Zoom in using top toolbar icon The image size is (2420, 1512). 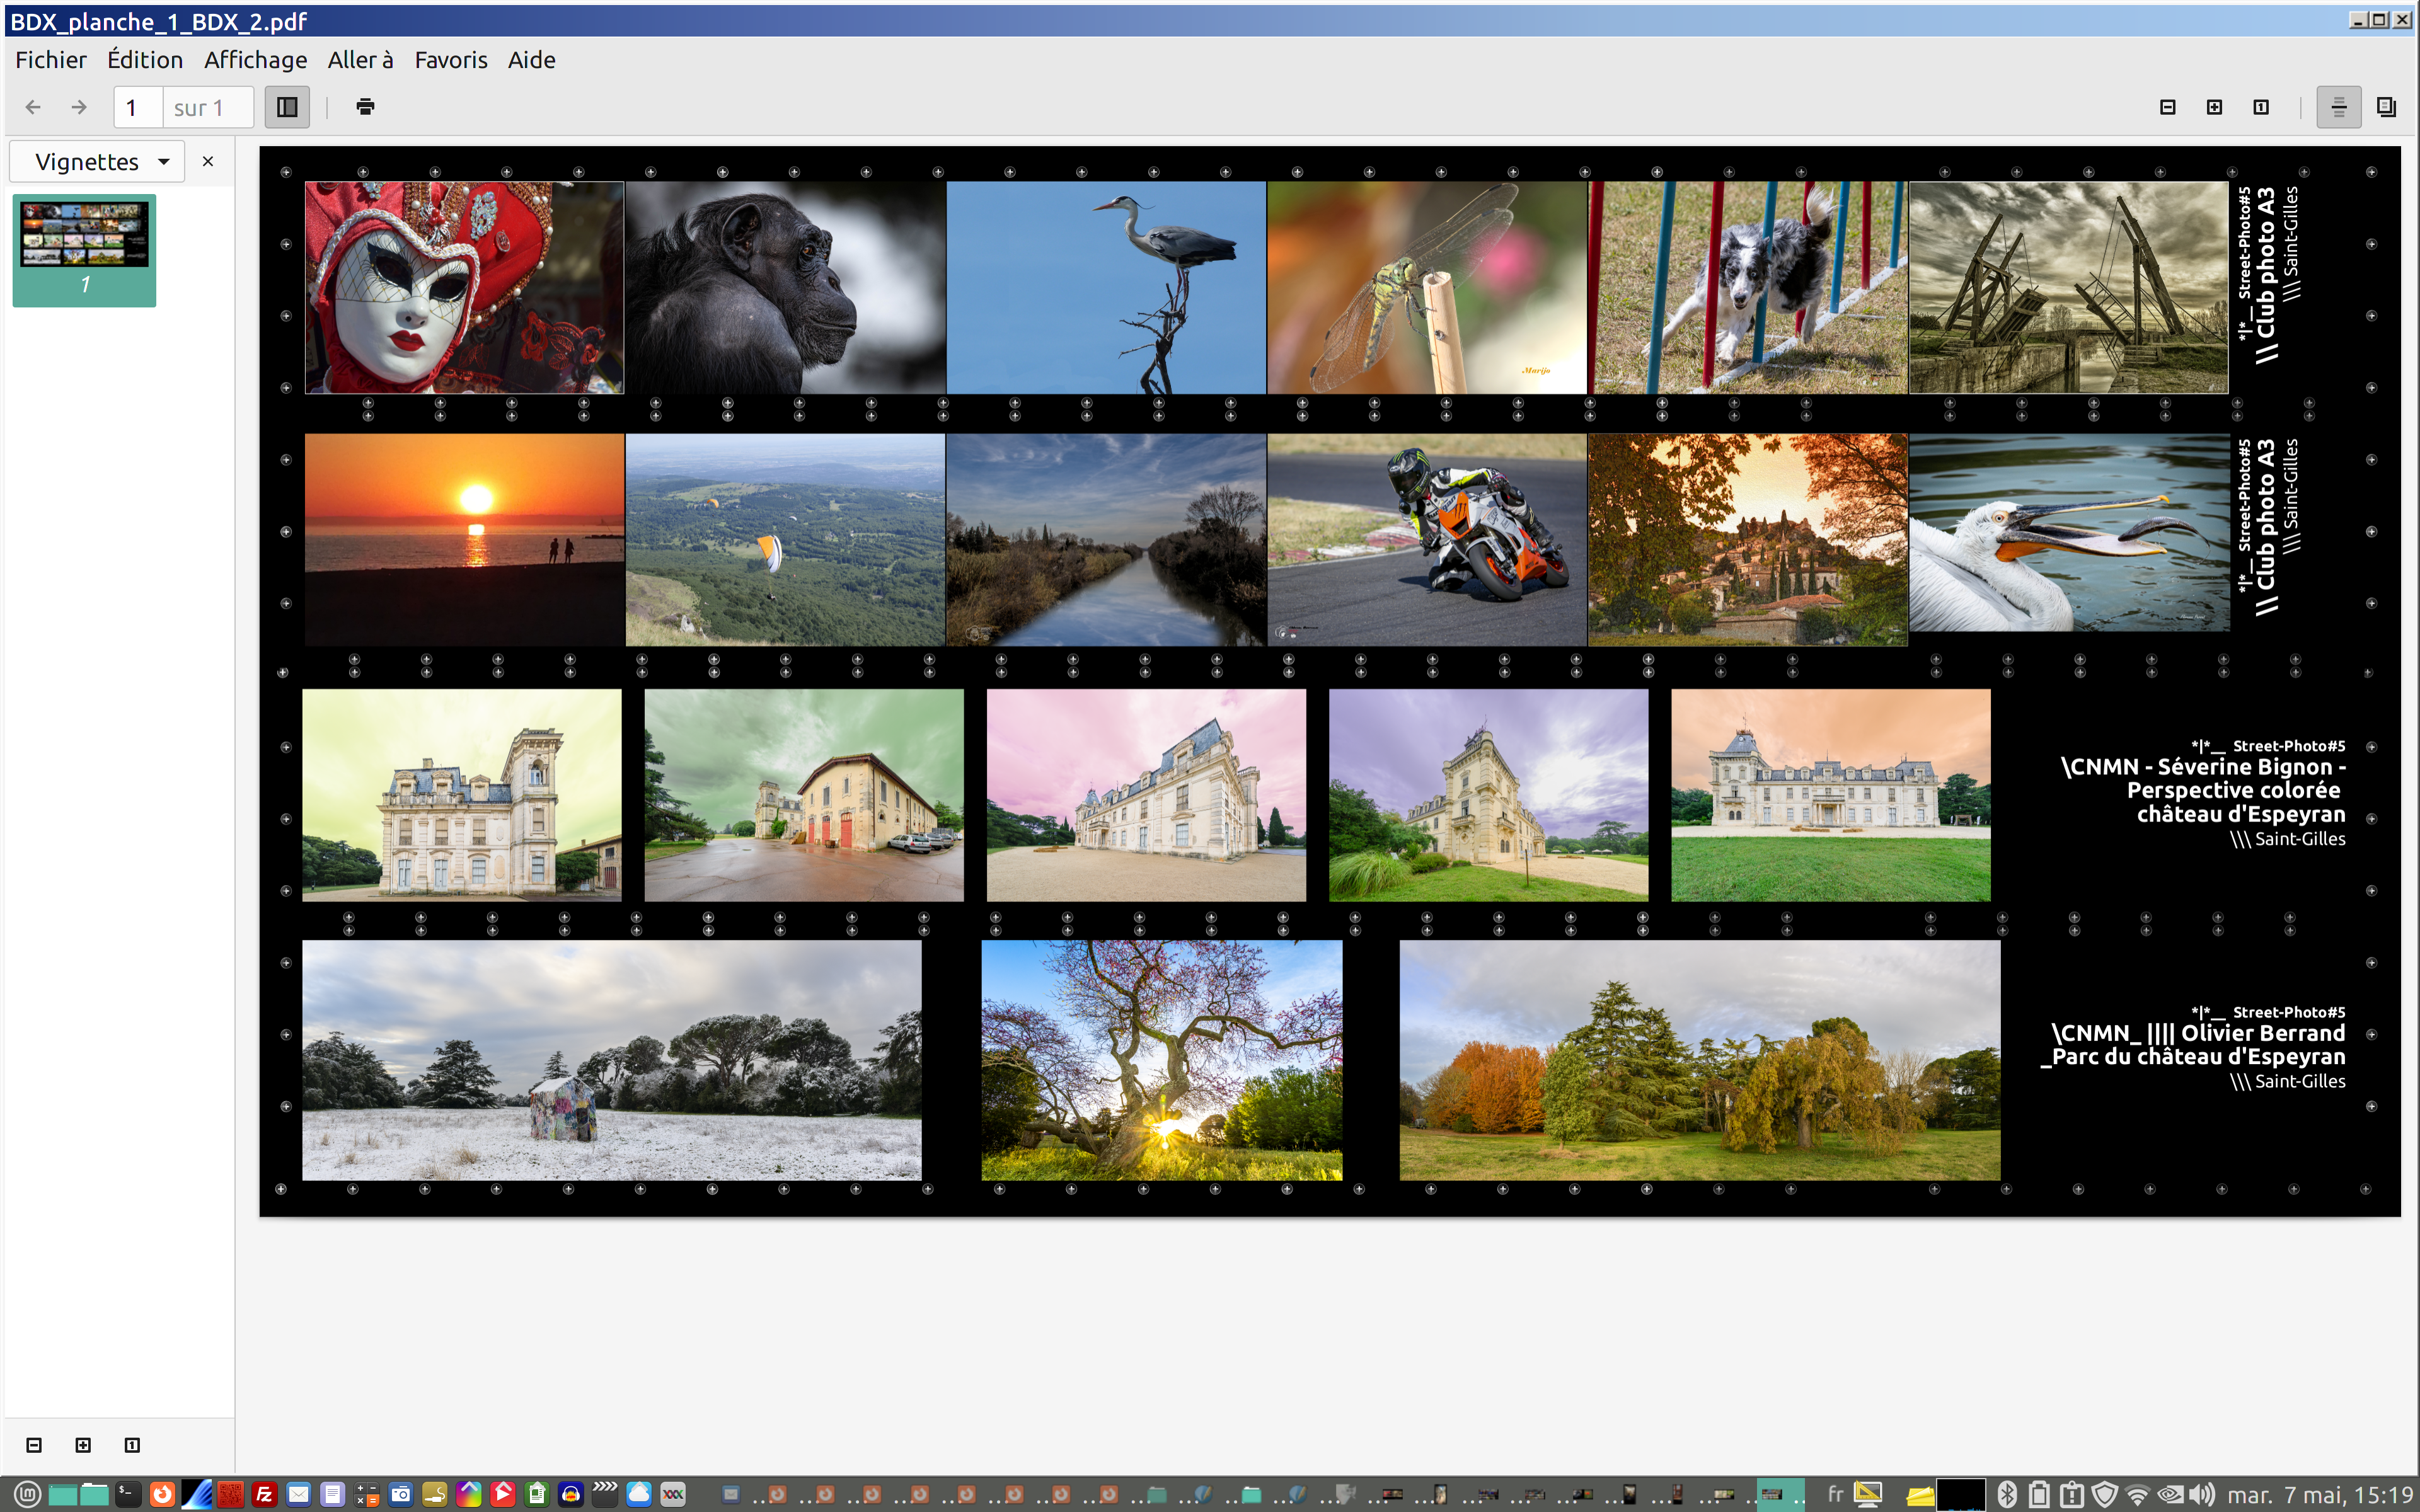[x=2214, y=107]
